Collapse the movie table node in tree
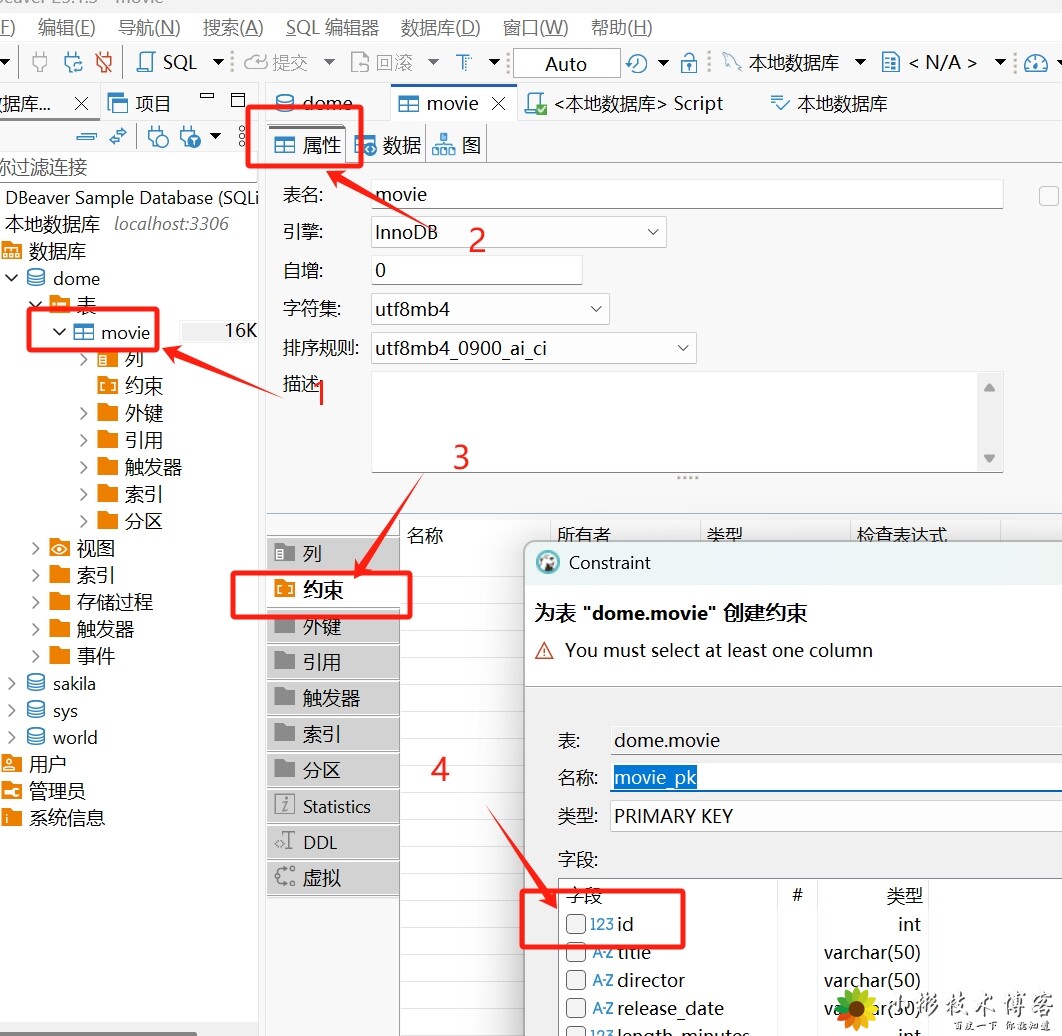This screenshot has width=1062, height=1036. pos(60,332)
